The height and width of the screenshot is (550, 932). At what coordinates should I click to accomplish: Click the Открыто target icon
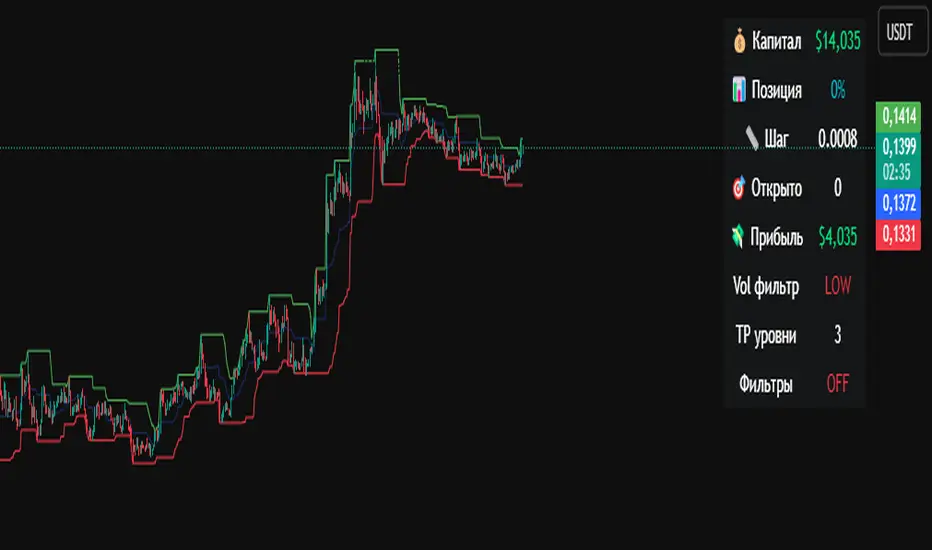coord(739,188)
